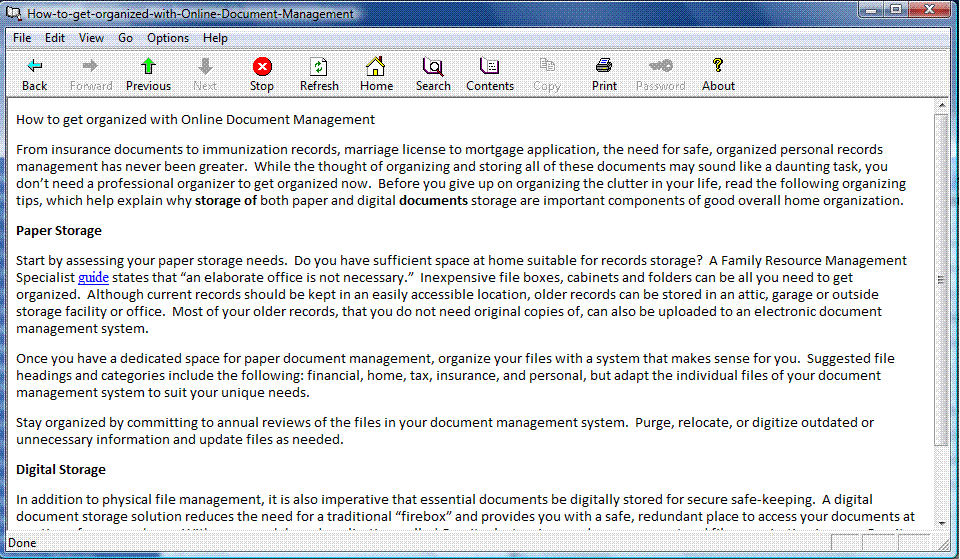Open the About dialog

pos(718,75)
